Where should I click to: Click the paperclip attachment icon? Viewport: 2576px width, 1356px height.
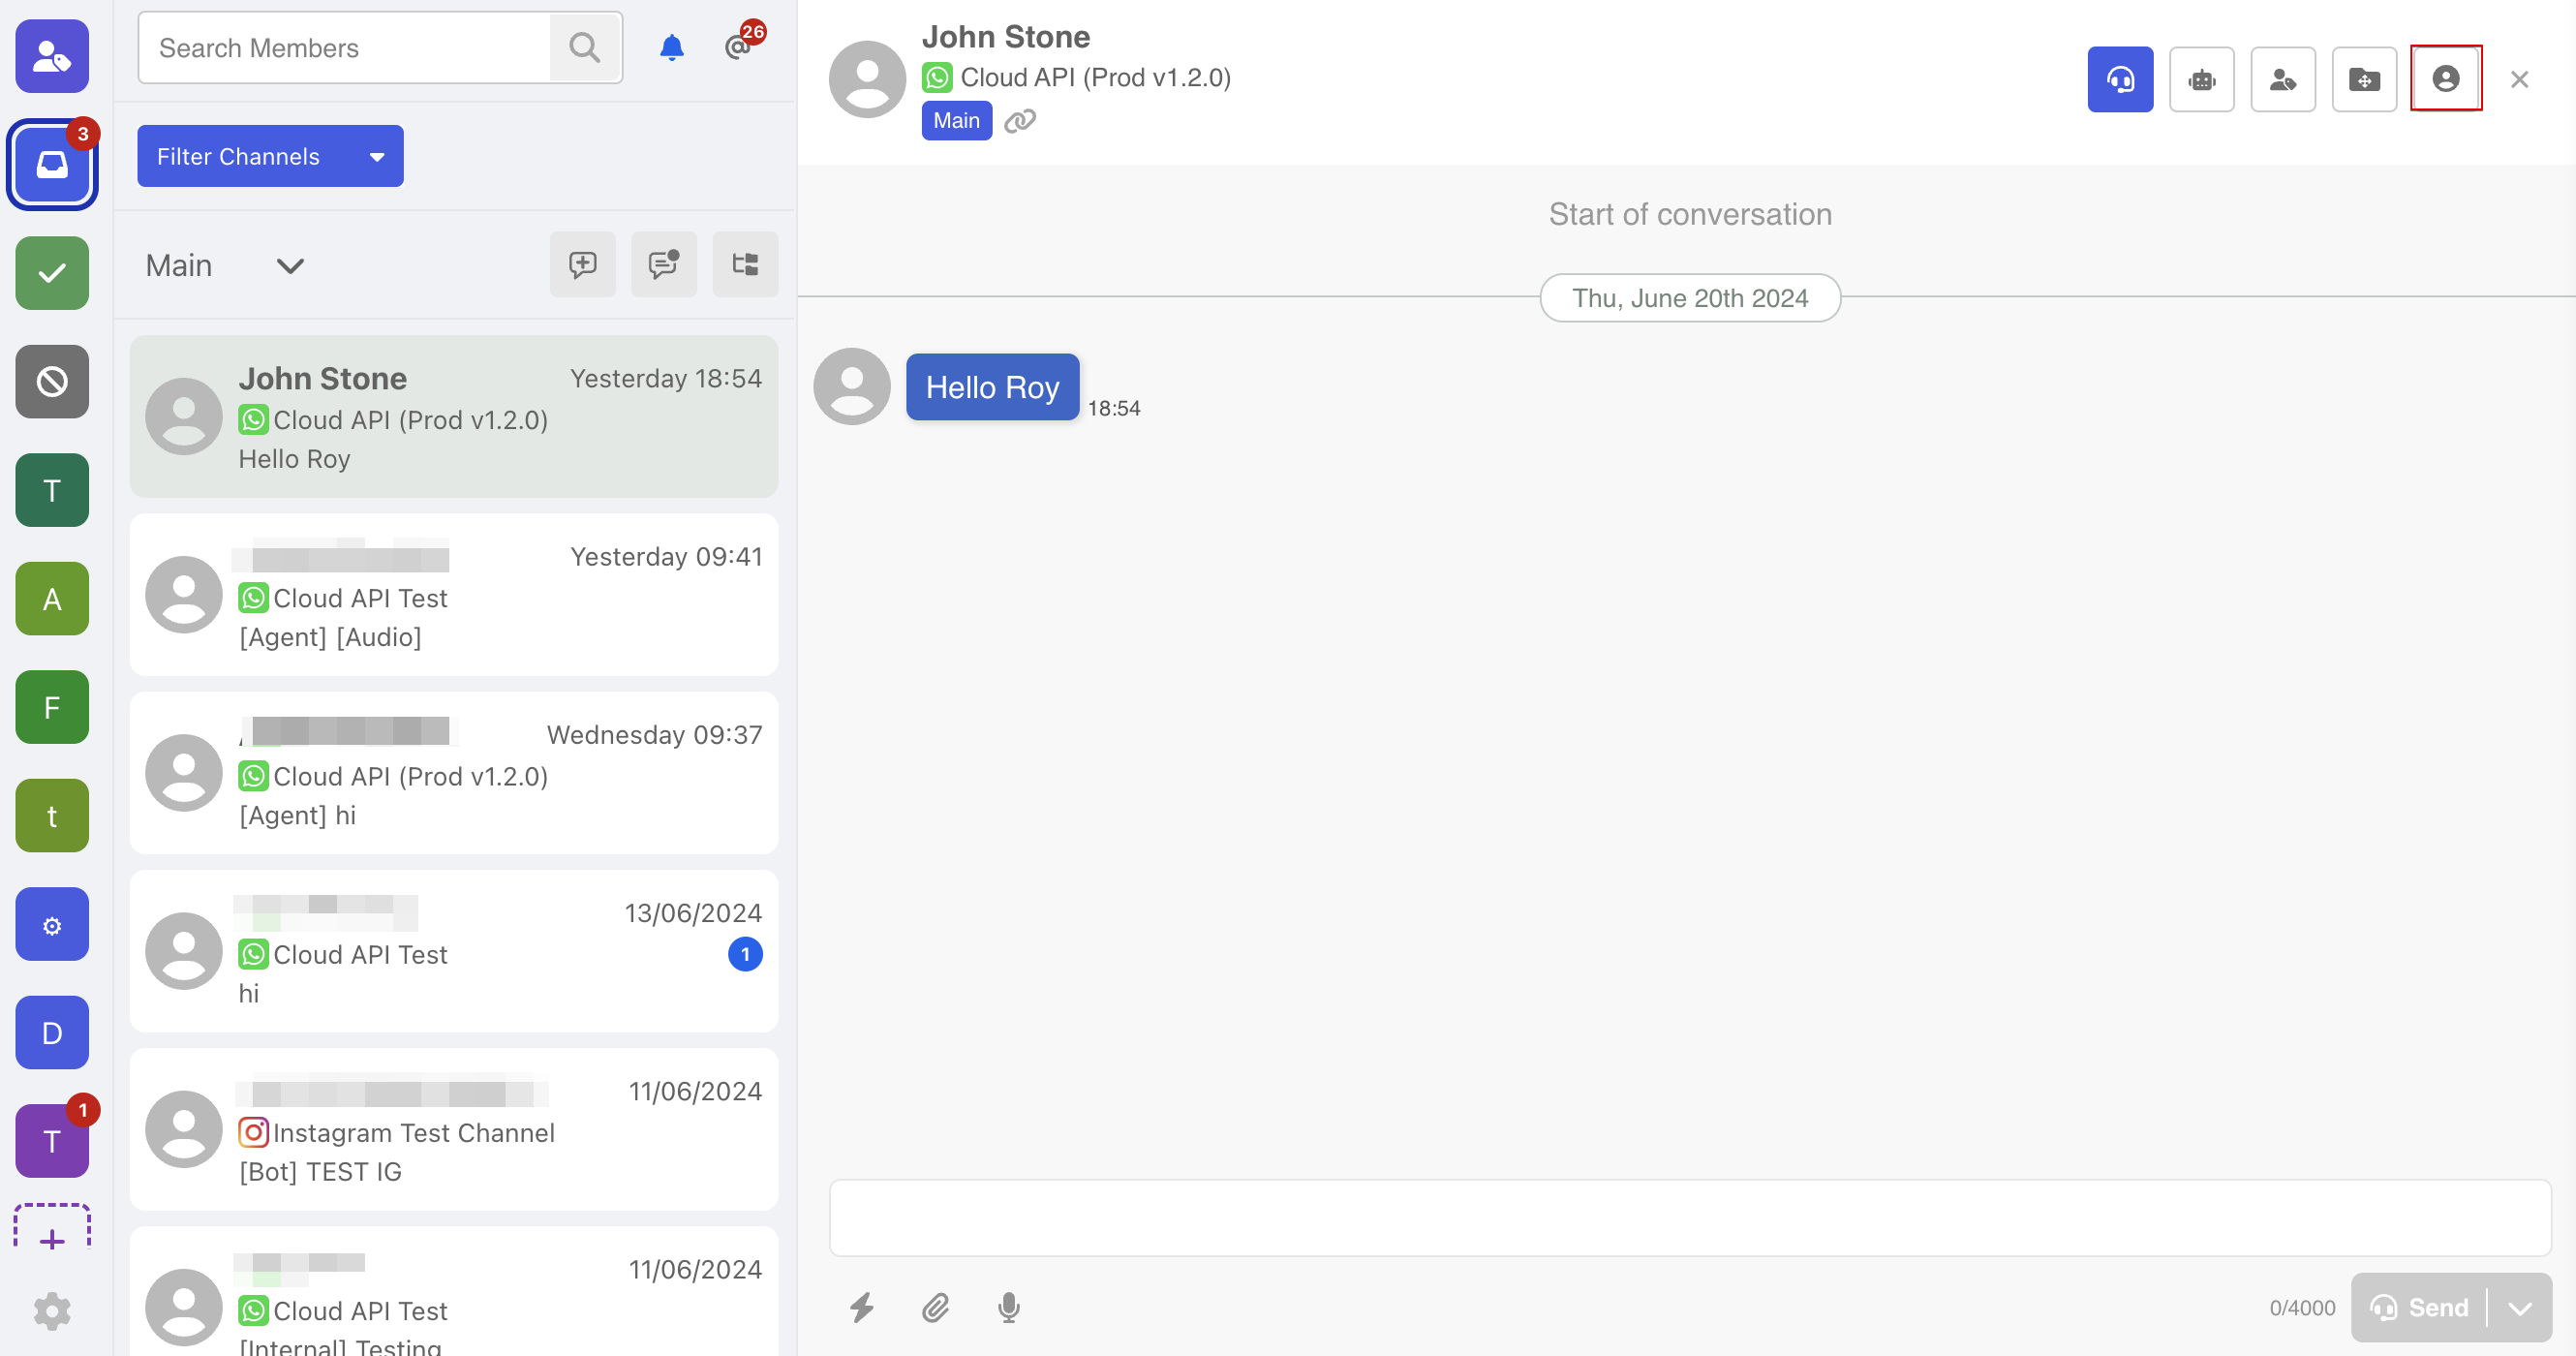[935, 1307]
